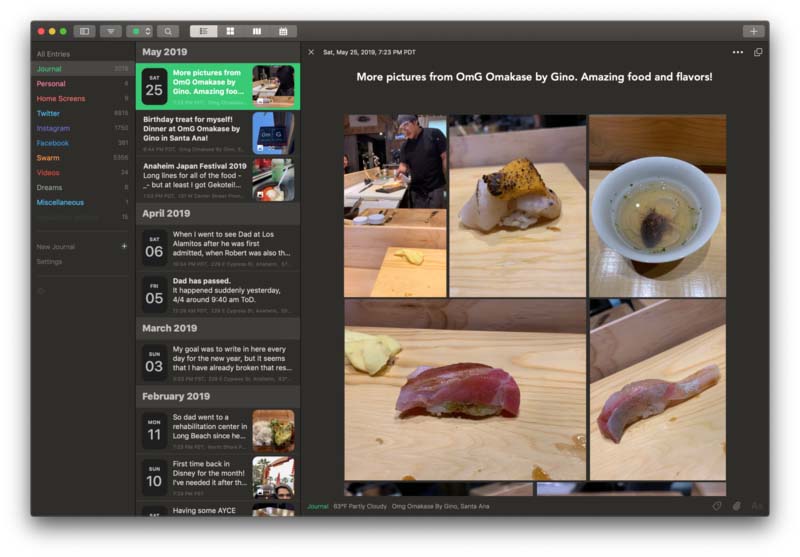800x557 pixels.
Task: Open the entry three-dots more menu
Action: 738,52
